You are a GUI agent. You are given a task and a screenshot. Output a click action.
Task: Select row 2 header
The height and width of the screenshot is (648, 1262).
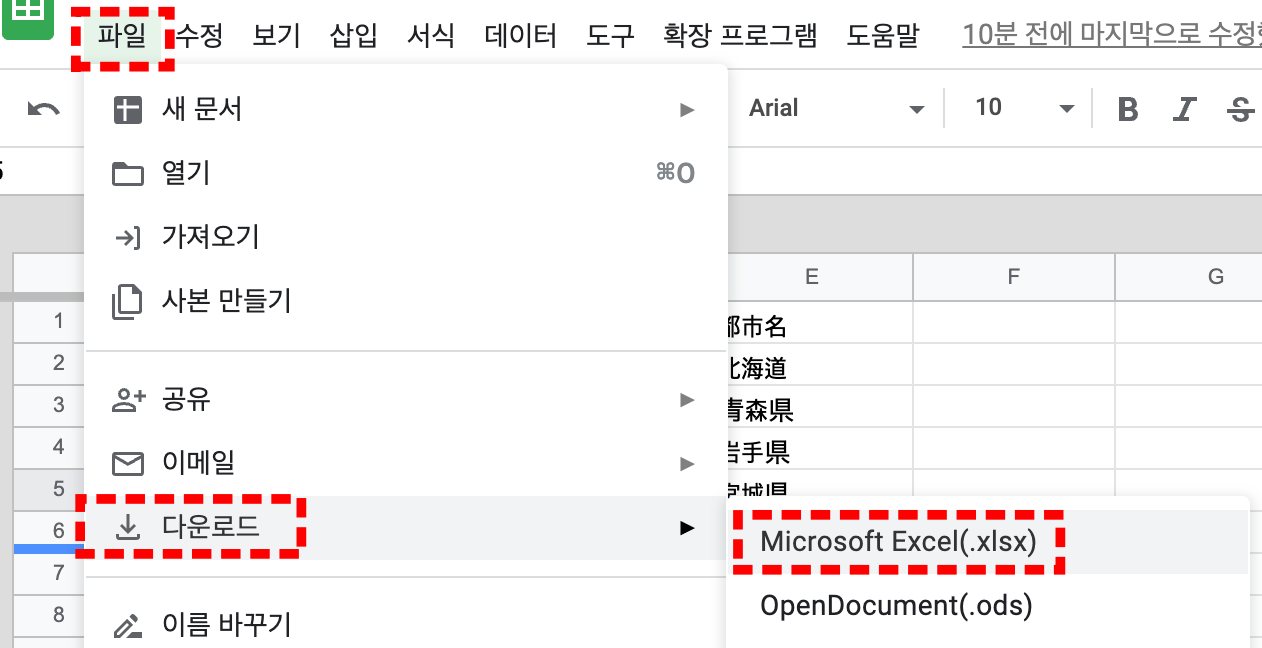[x=49, y=363]
